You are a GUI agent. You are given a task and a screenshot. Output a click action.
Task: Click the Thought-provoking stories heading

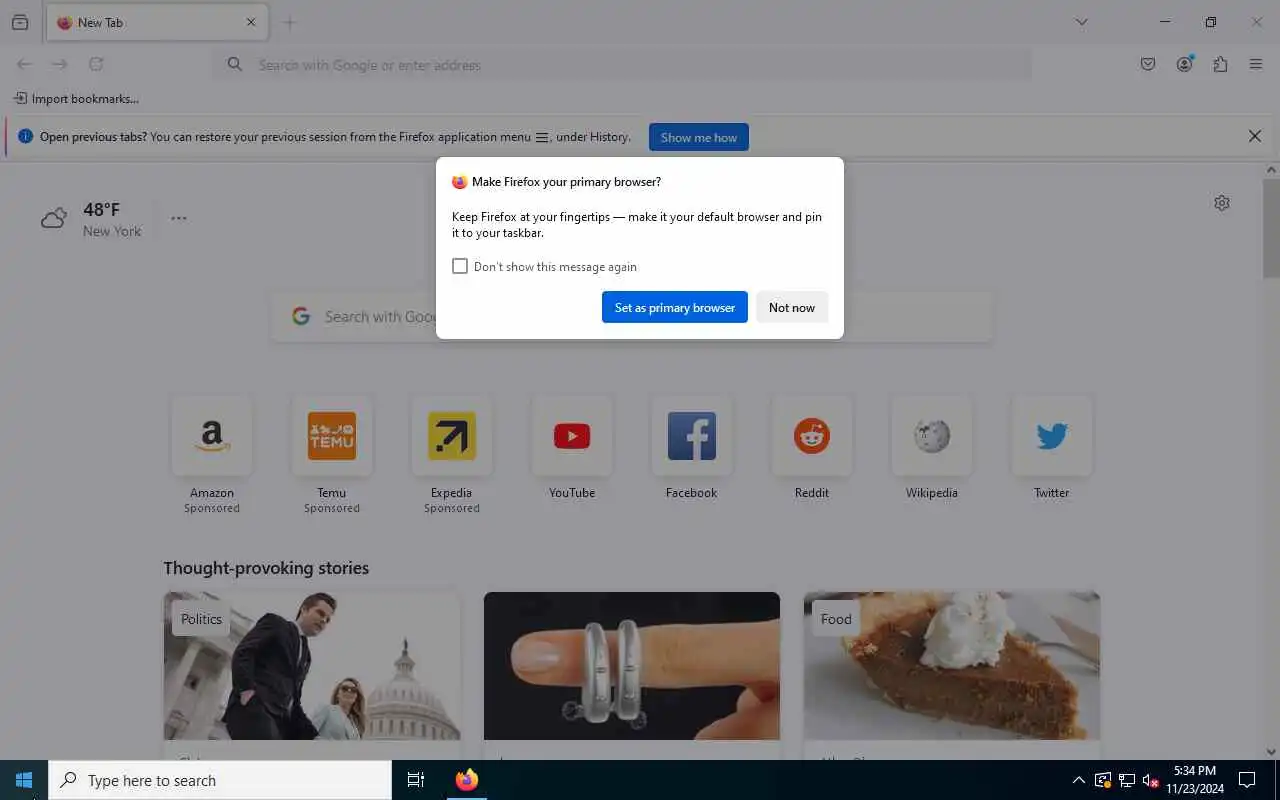pyautogui.click(x=266, y=567)
